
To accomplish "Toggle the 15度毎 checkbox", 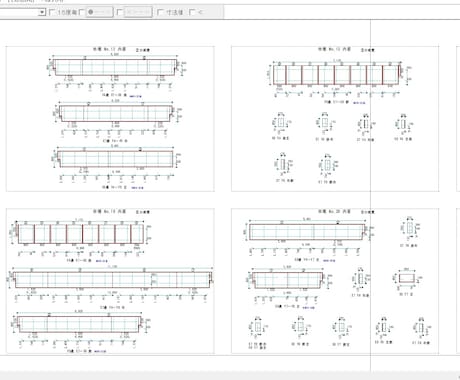I will [52, 12].
